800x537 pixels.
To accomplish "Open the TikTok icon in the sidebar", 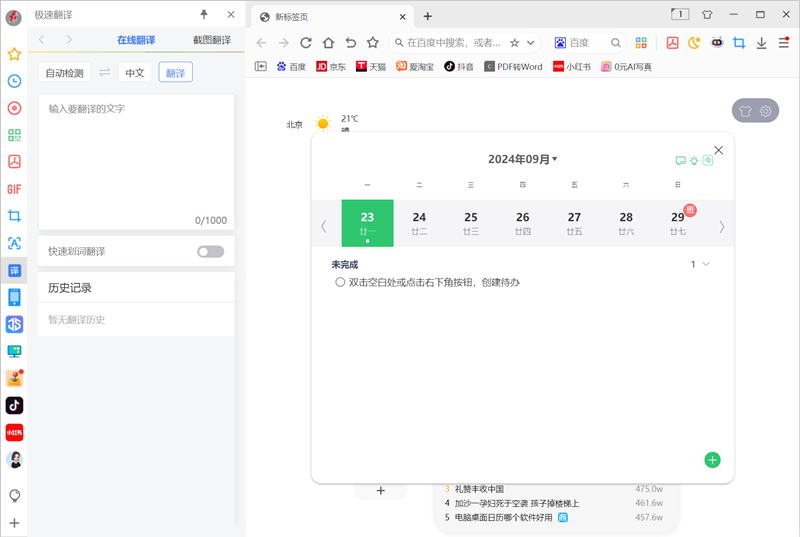I will (14, 405).
